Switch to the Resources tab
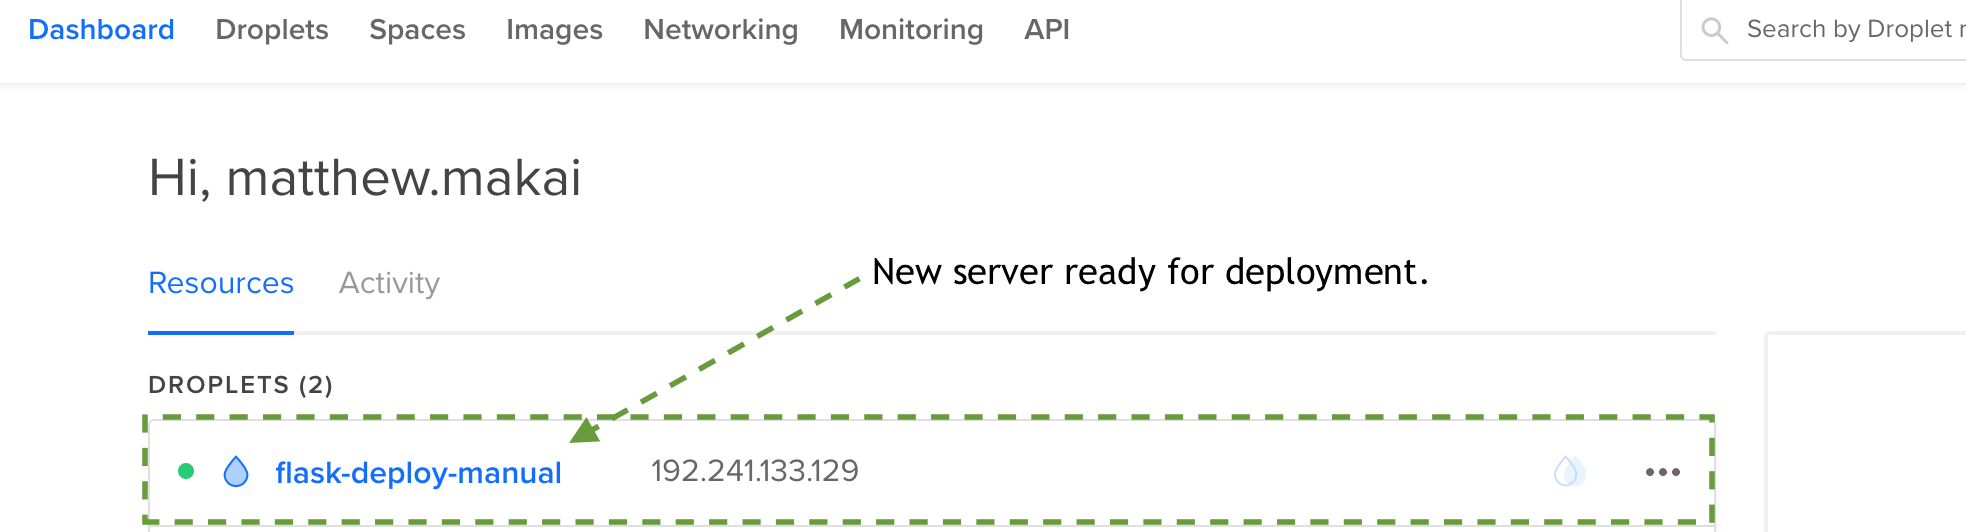 (x=221, y=283)
